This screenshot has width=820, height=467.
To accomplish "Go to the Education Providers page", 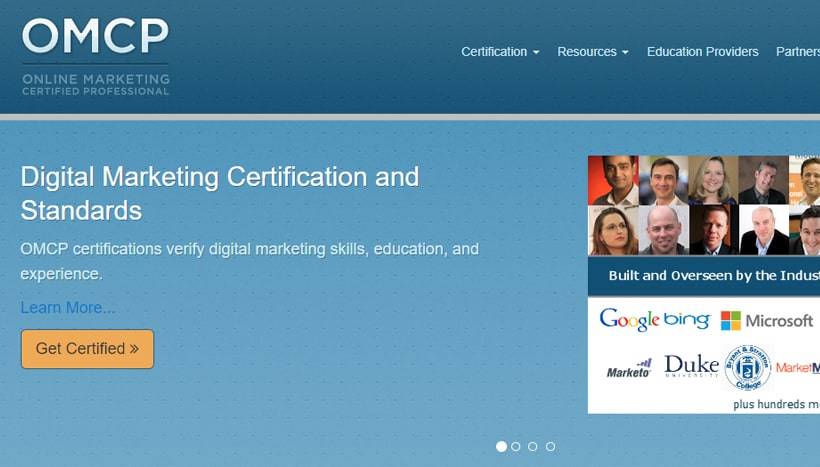I will (x=702, y=52).
